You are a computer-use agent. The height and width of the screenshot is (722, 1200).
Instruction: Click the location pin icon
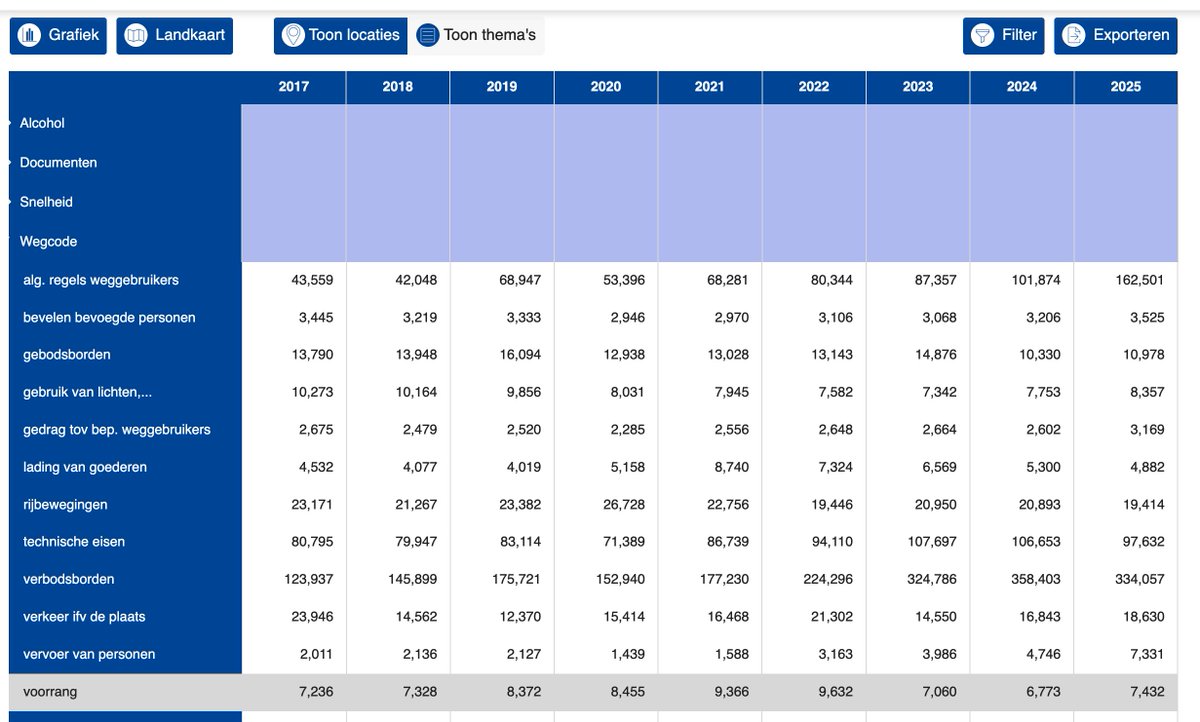(x=292, y=36)
